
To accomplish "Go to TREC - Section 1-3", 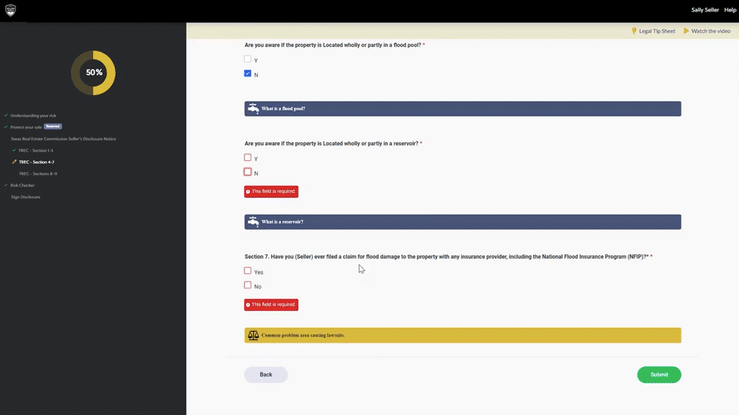I will [36, 151].
